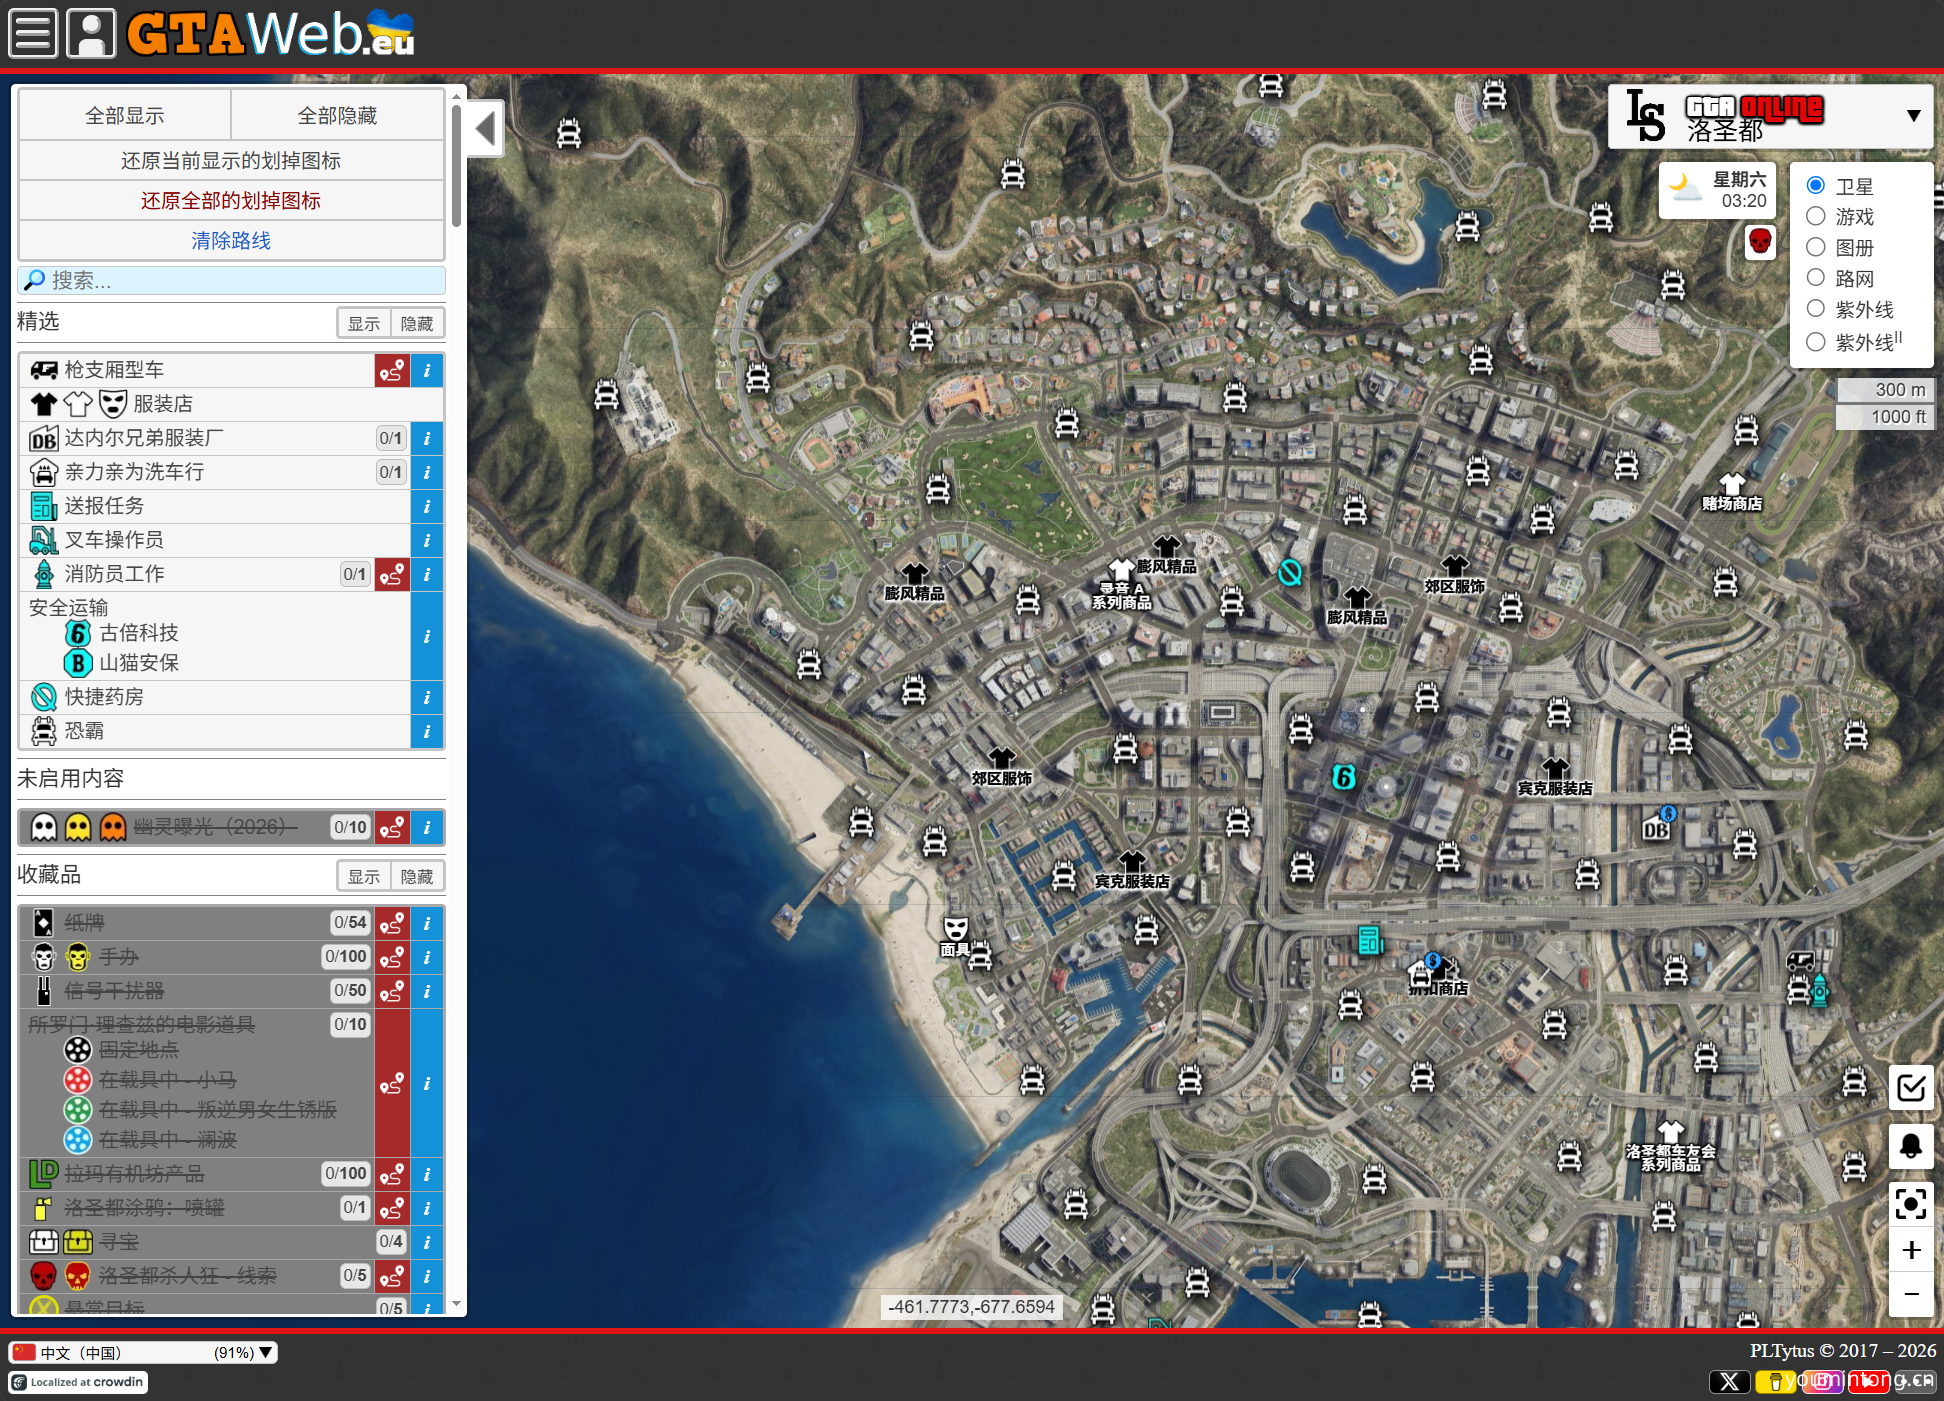This screenshot has width=1944, height=1401.
Task: Open the hamburger main menu
Action: coord(33,33)
